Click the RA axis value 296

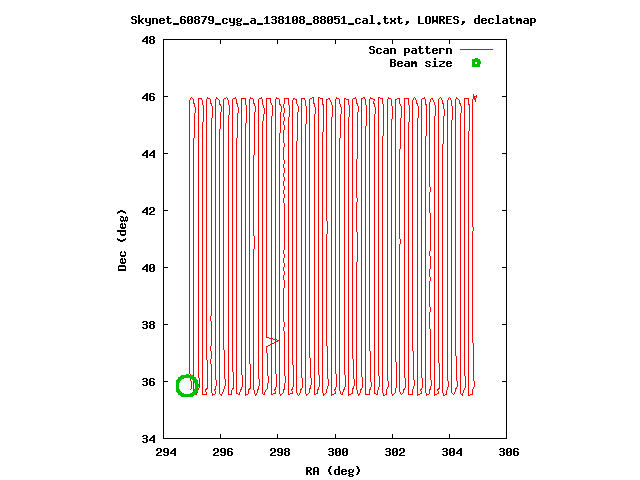coord(223,452)
